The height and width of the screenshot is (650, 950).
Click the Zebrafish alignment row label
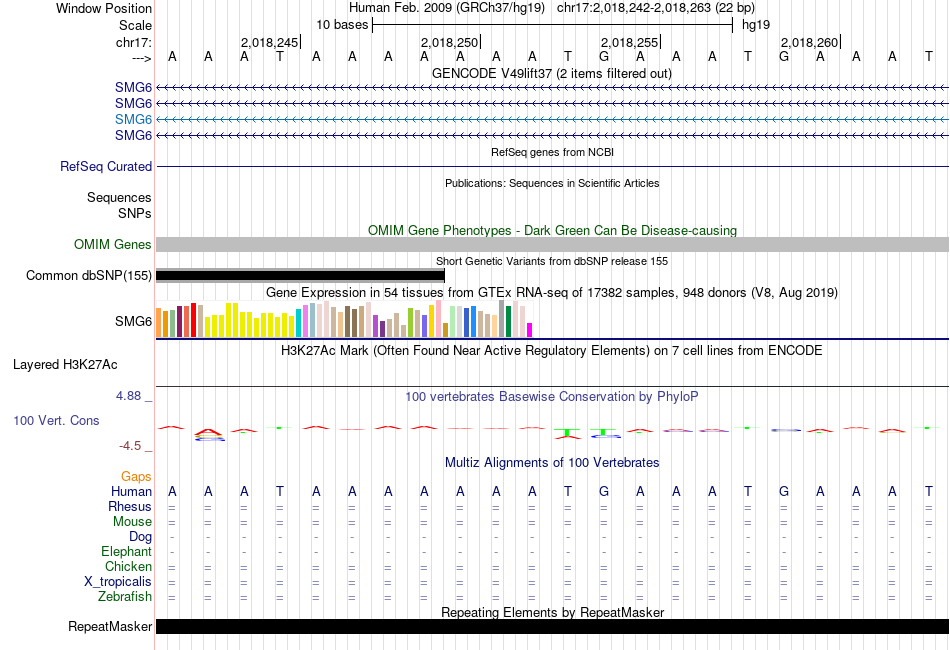point(125,596)
